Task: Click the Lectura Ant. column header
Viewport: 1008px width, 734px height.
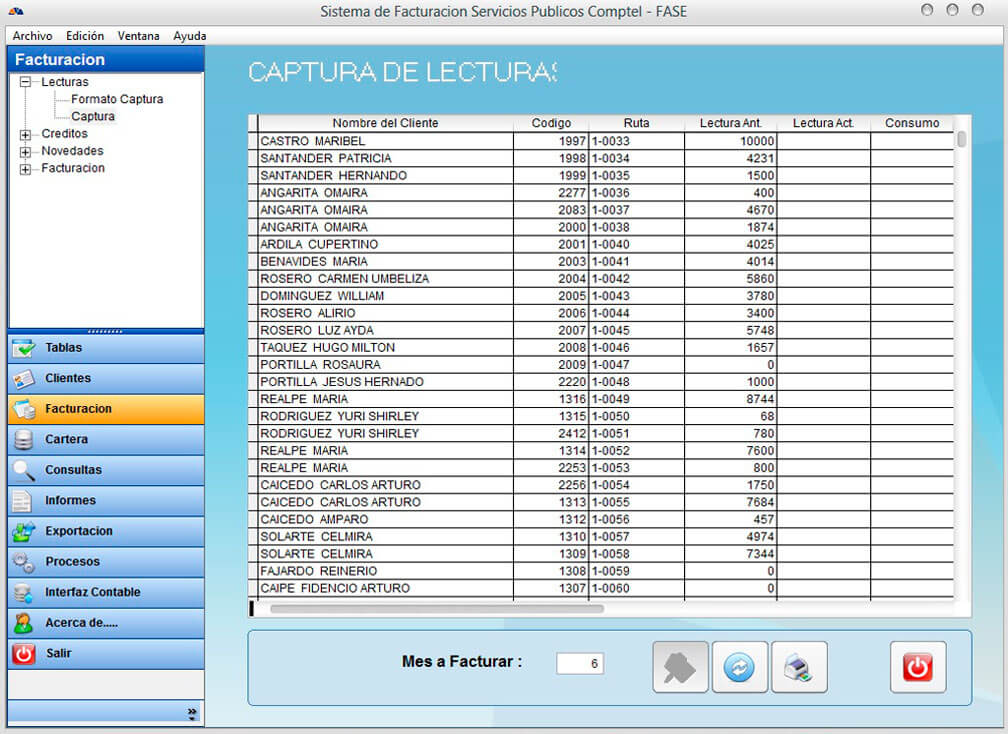Action: click(x=730, y=123)
